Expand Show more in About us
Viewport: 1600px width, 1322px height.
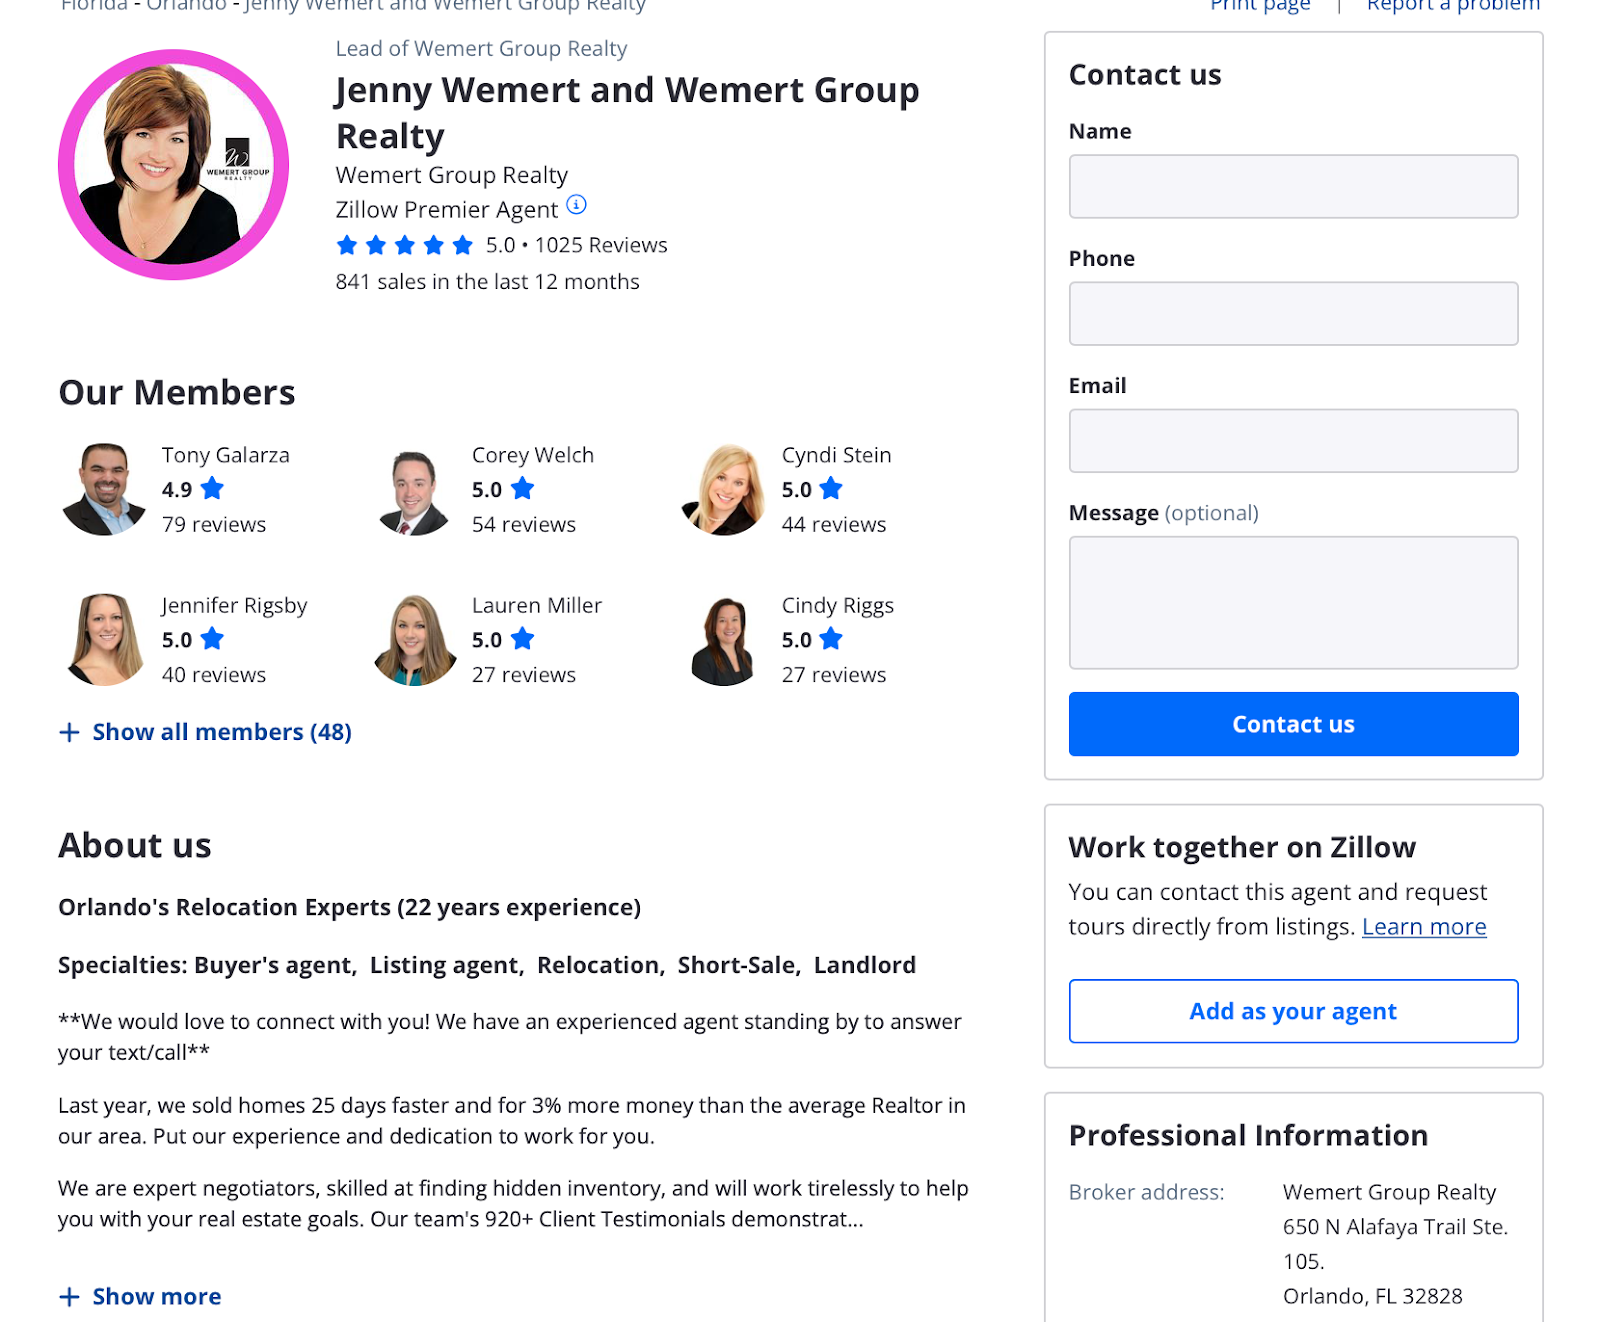(140, 1297)
